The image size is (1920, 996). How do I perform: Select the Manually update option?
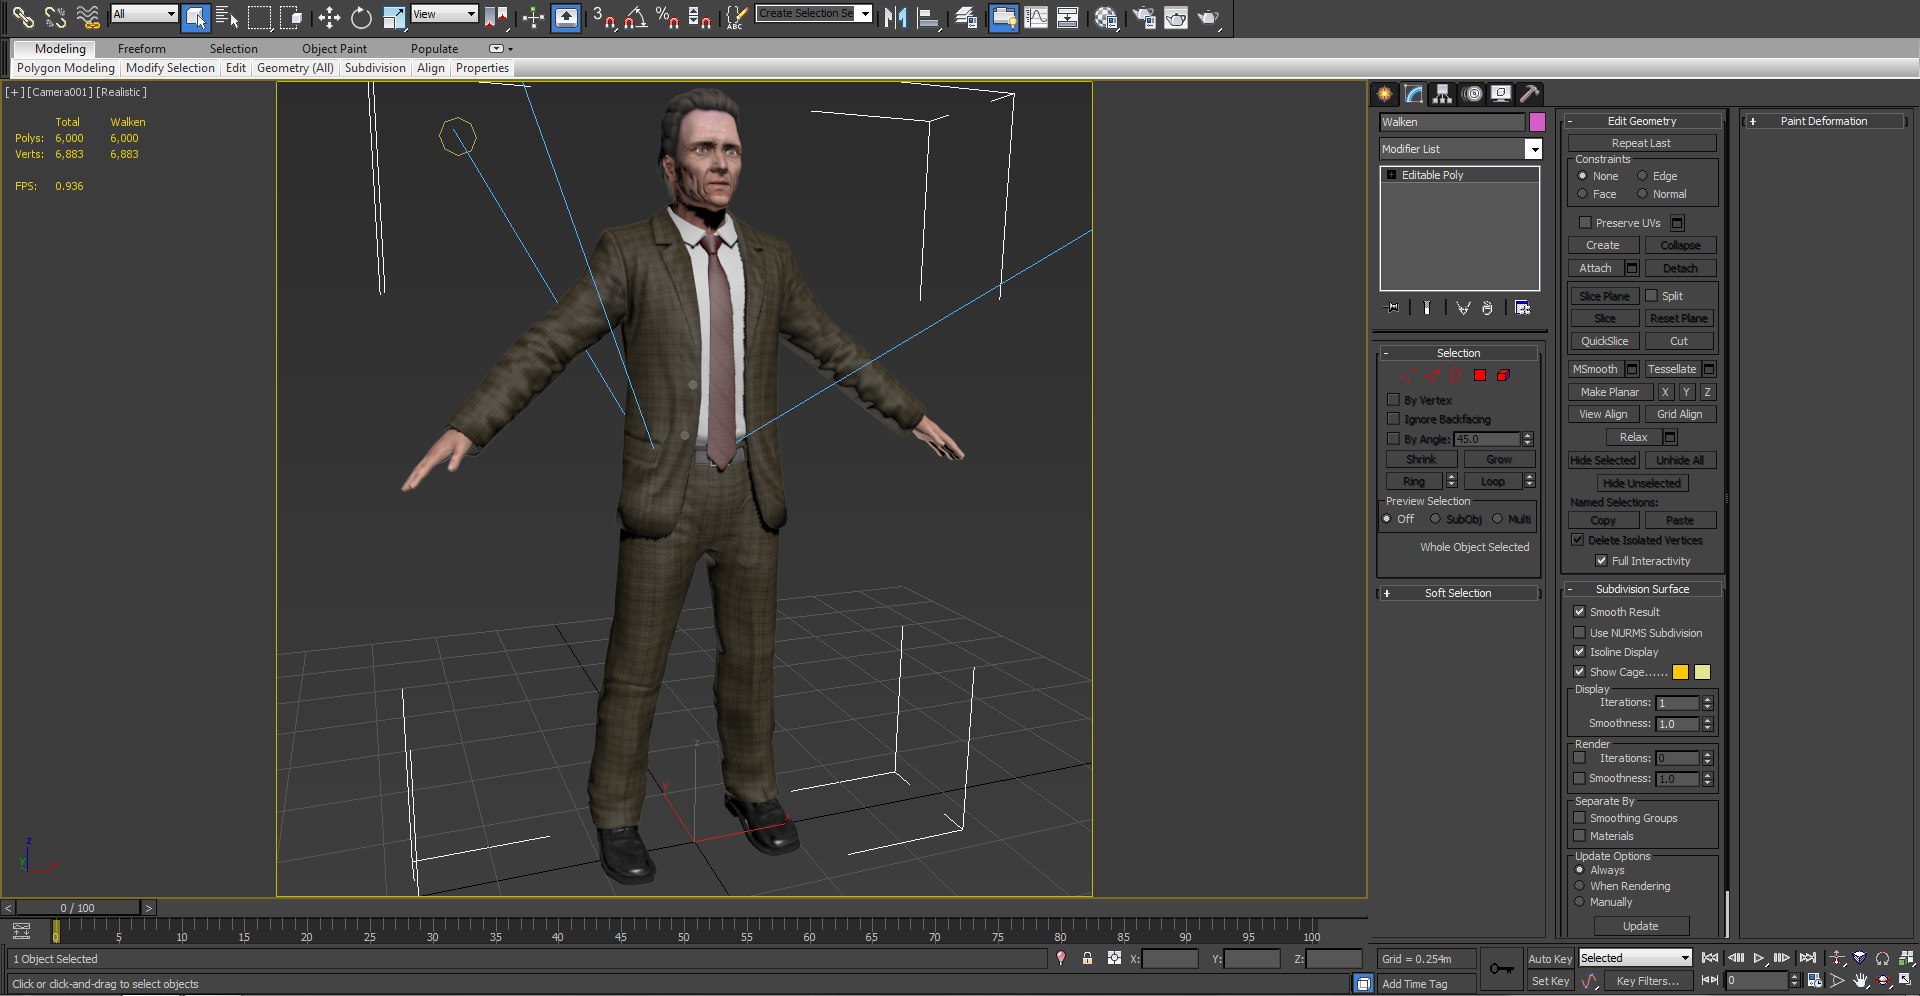(1580, 902)
